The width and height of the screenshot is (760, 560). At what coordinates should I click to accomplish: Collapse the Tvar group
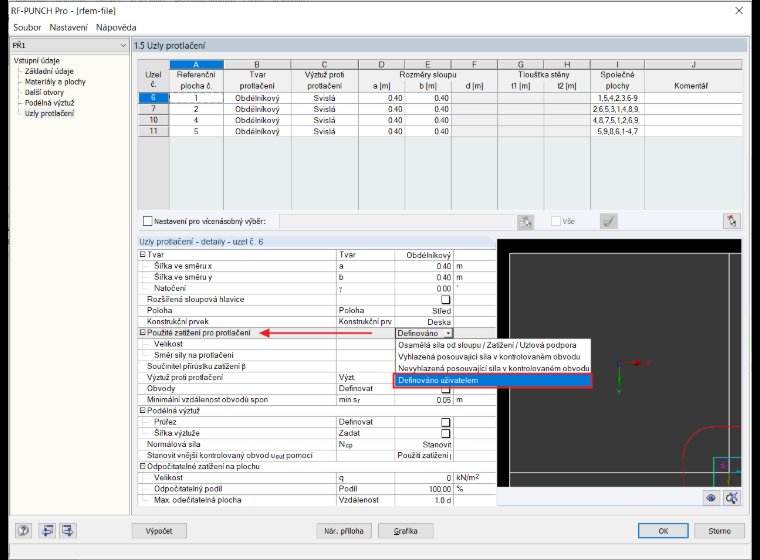(142, 255)
